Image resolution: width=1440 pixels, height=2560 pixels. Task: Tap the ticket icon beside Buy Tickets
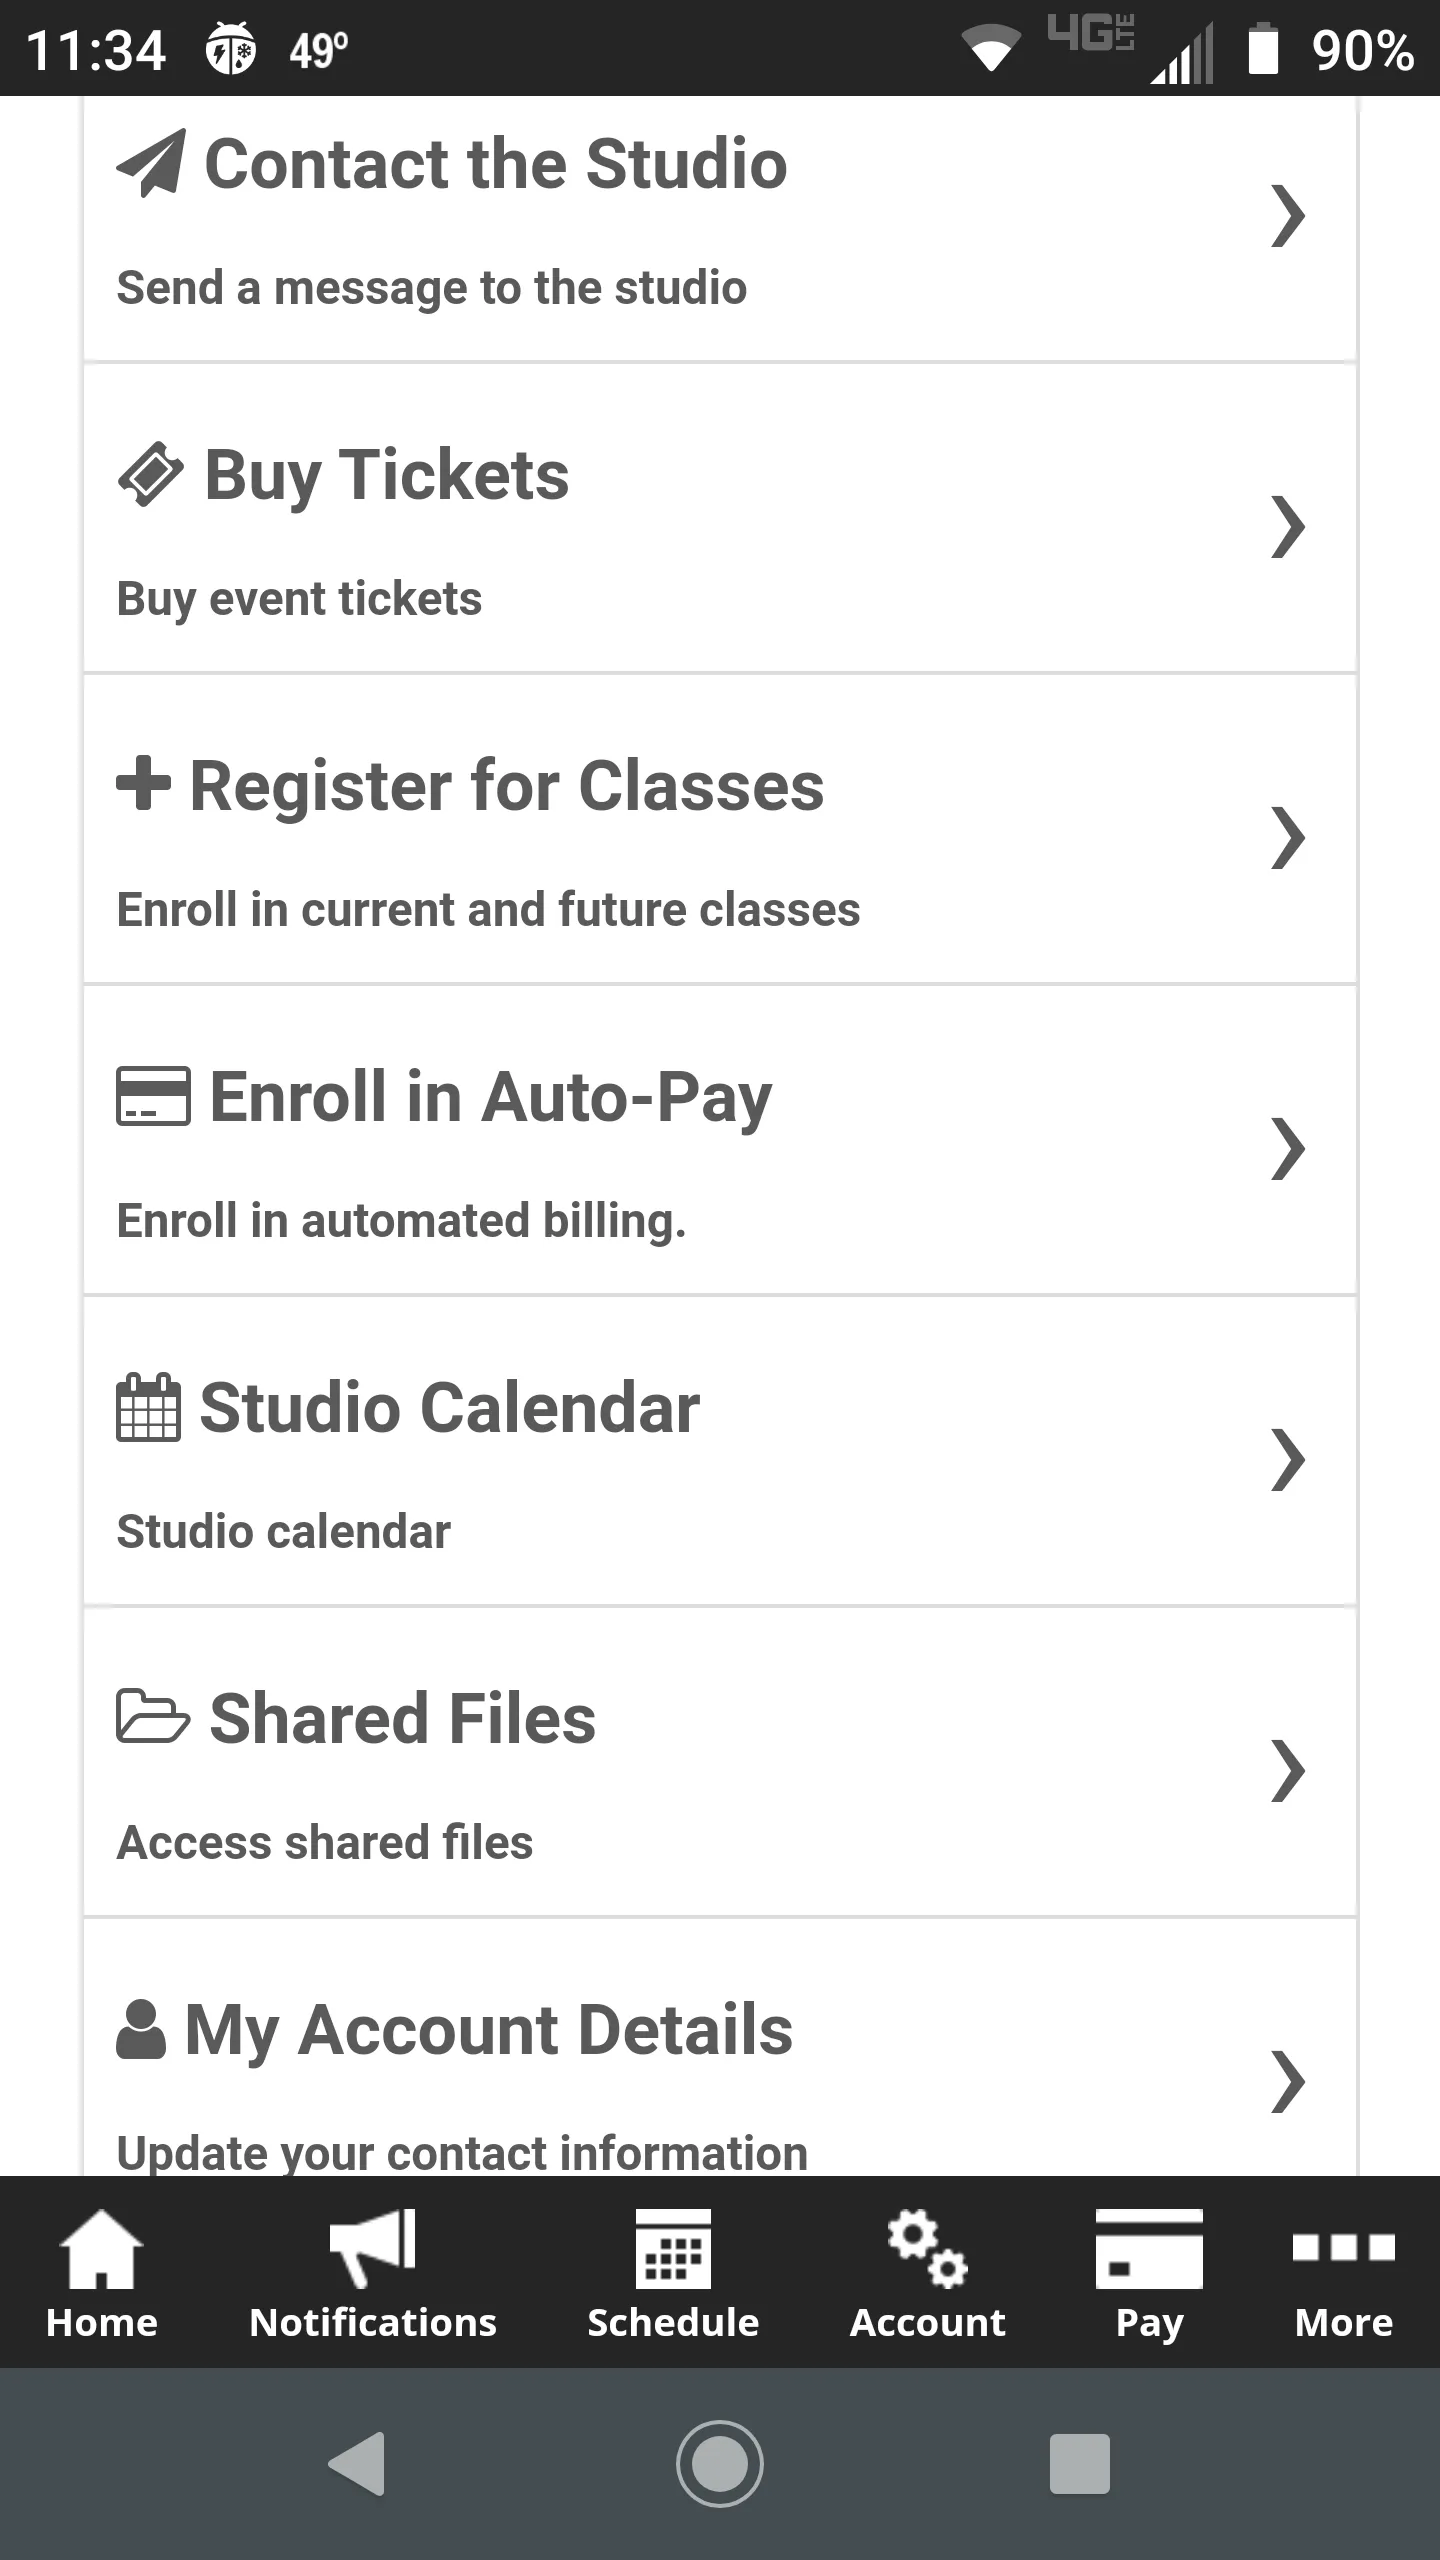point(151,475)
